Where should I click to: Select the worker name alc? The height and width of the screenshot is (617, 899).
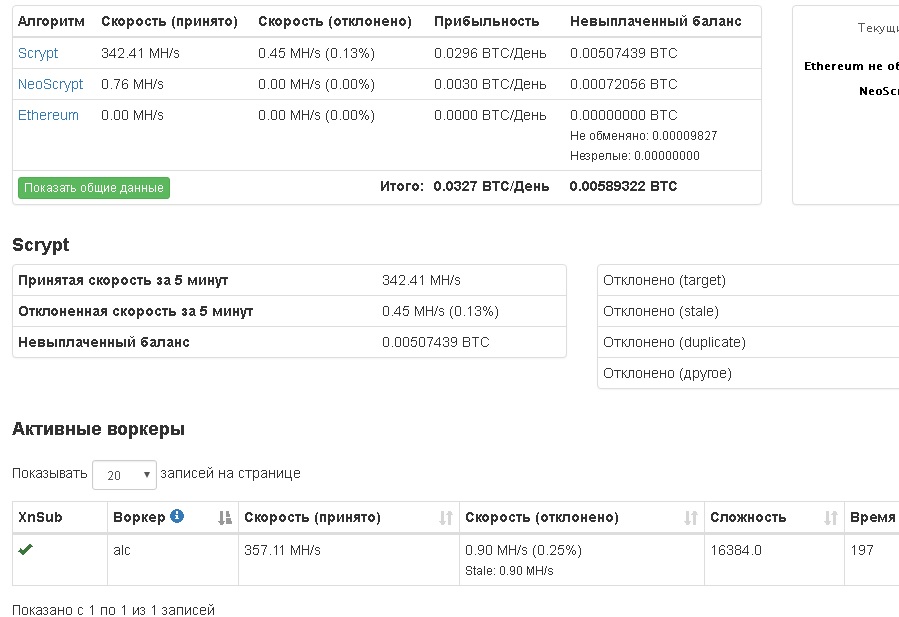pyautogui.click(x=122, y=550)
